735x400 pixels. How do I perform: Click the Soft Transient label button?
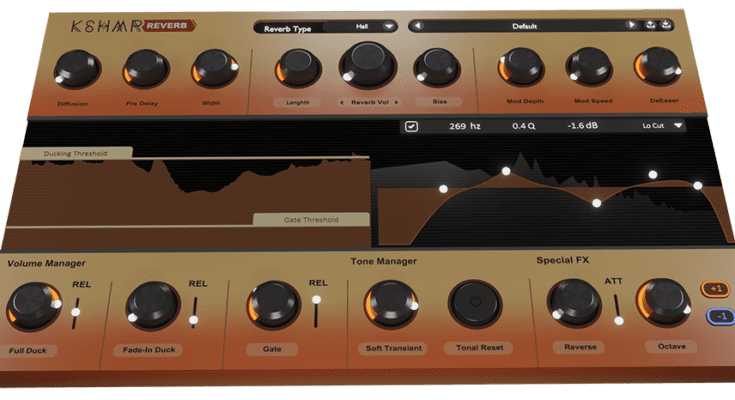390,348
